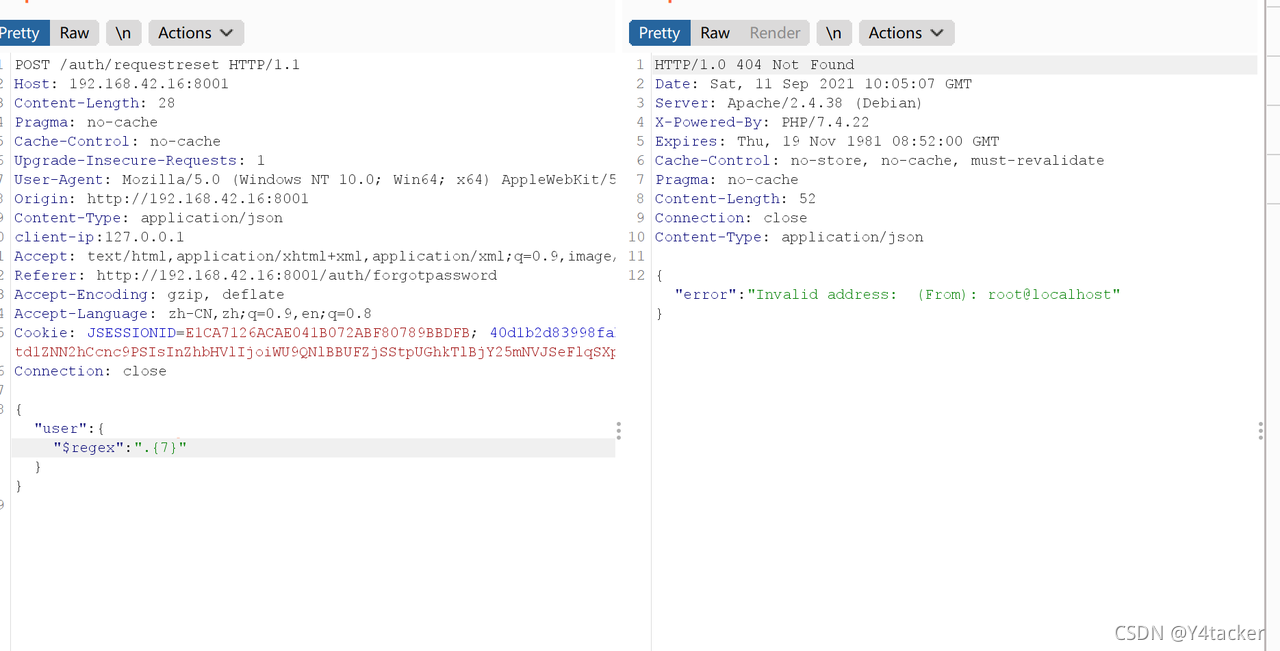Switch request pane to Pretty view
This screenshot has height=651, width=1280.
22,33
